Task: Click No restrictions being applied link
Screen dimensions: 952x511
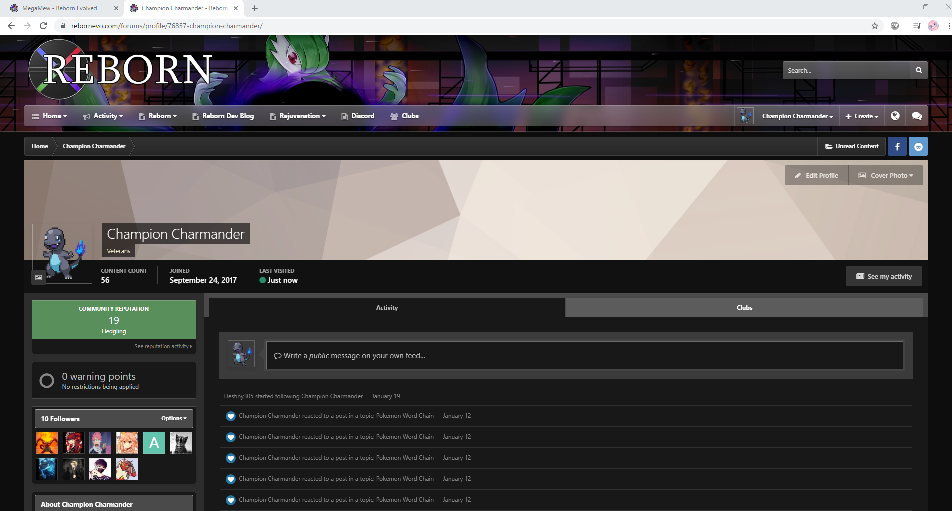Action: [x=100, y=387]
